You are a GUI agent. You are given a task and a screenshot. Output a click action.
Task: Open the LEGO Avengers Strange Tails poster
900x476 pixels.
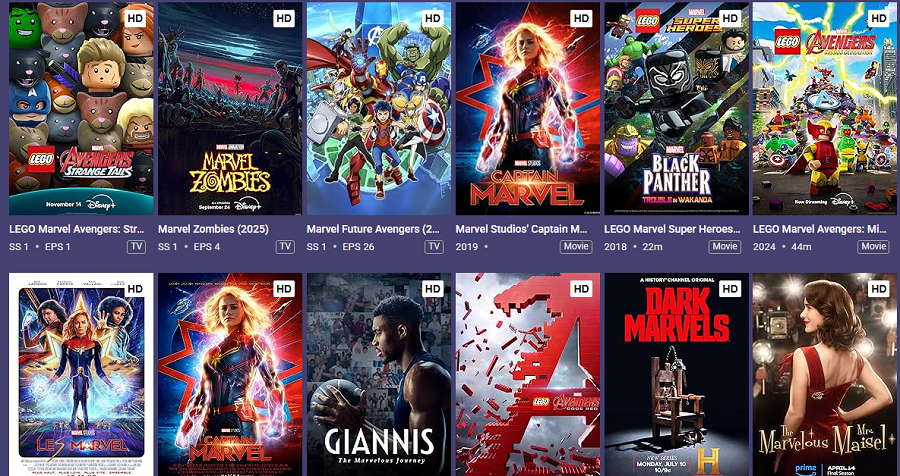click(x=81, y=109)
